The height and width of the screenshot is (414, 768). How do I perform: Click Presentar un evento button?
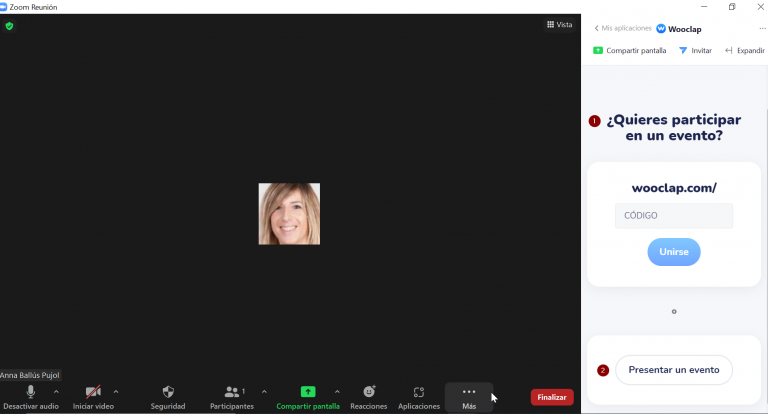[674, 370]
